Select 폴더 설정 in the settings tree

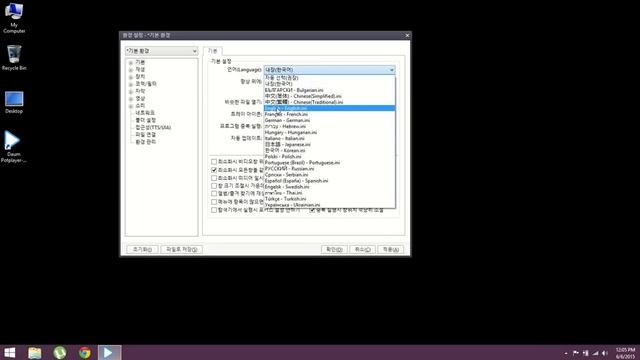point(146,120)
